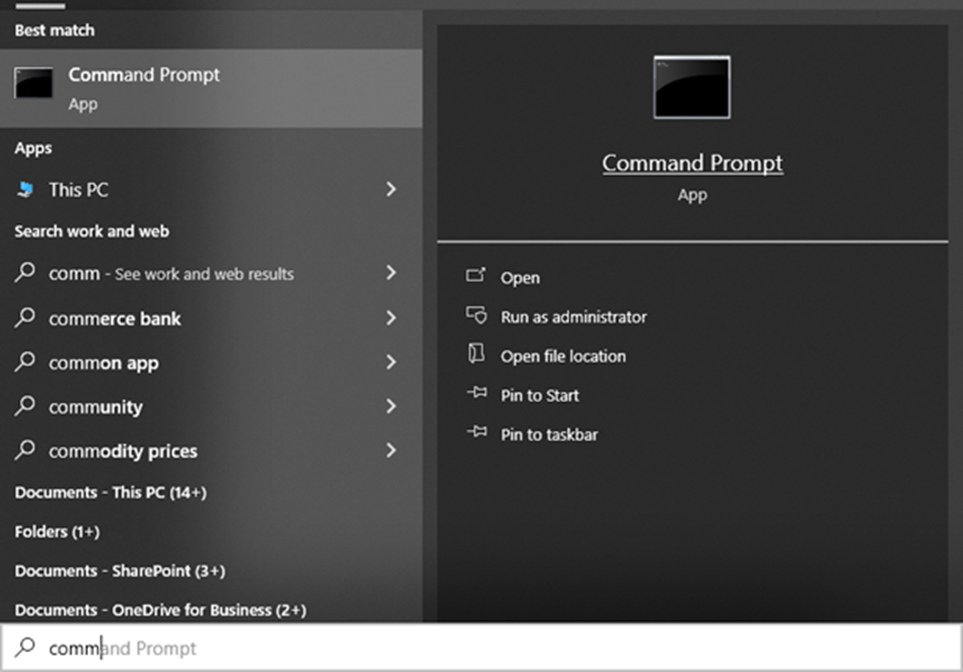Image resolution: width=963 pixels, height=672 pixels.
Task: Click the search box containing comm
Action: (482, 647)
